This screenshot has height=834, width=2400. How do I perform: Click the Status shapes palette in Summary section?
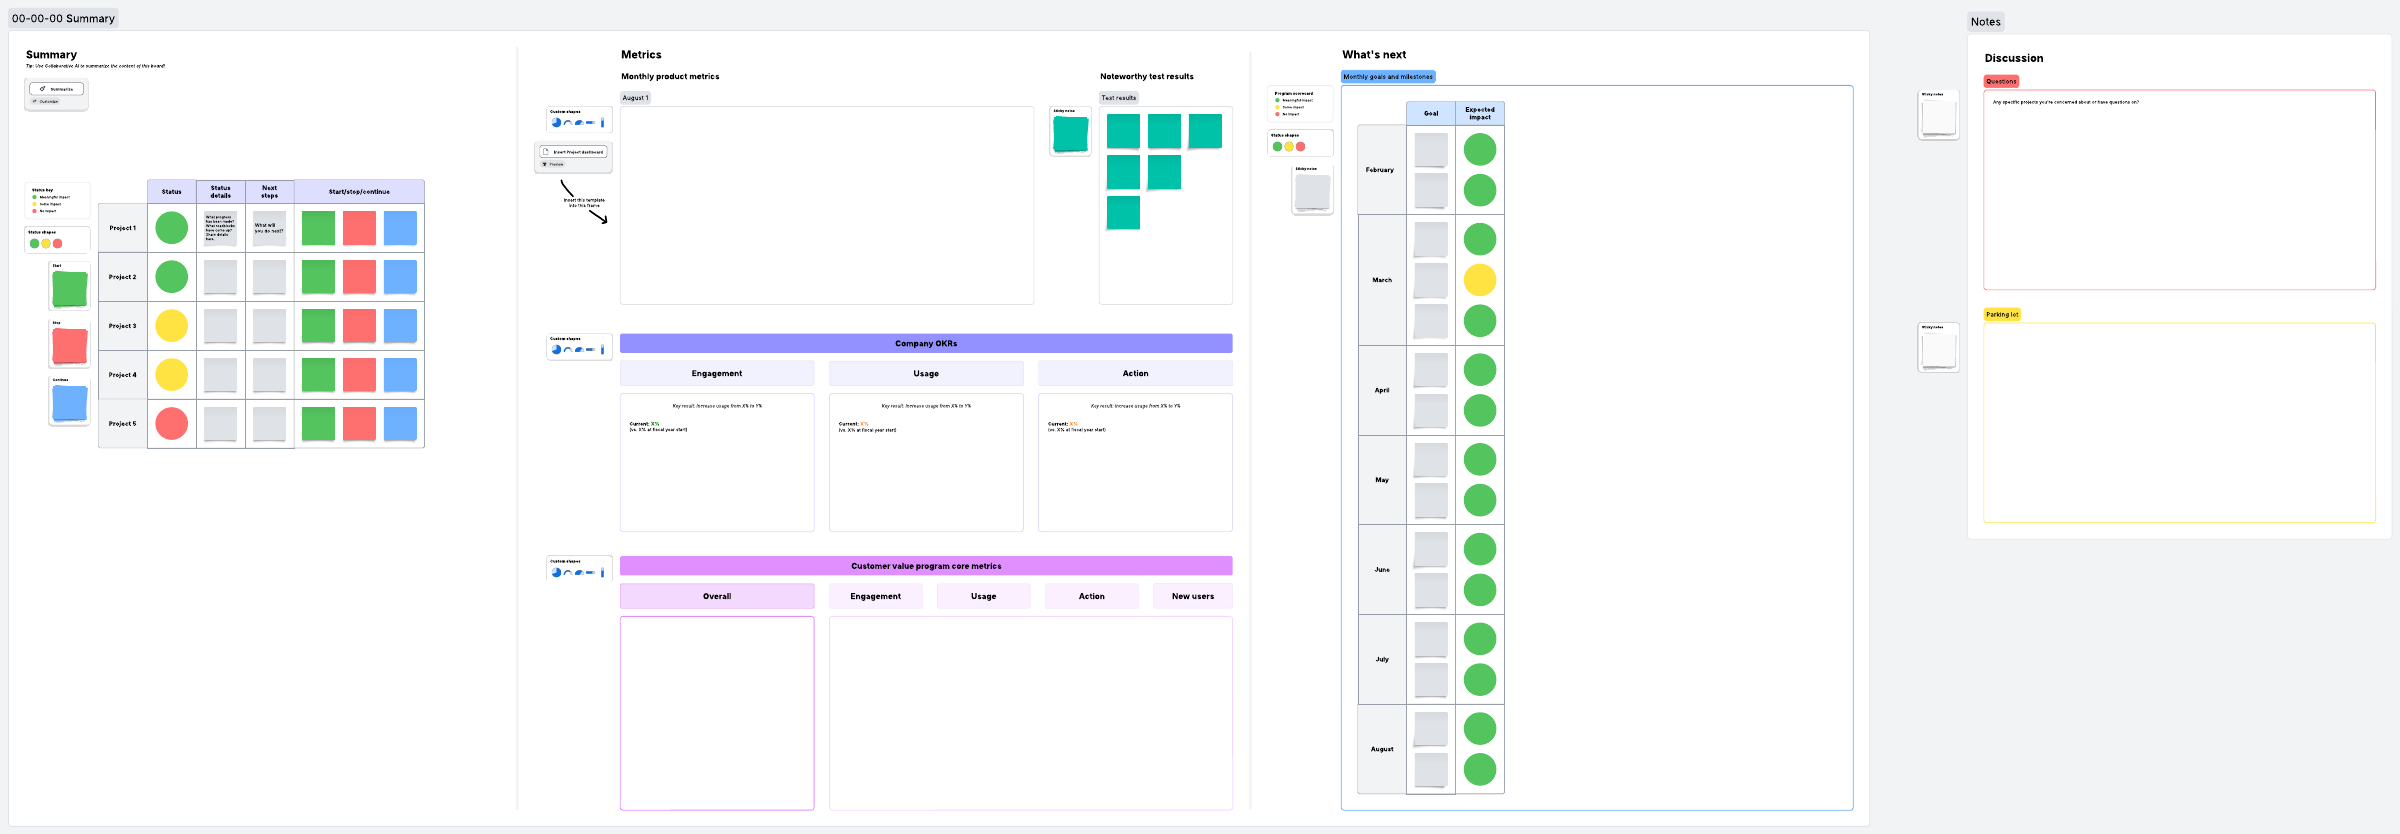57,240
